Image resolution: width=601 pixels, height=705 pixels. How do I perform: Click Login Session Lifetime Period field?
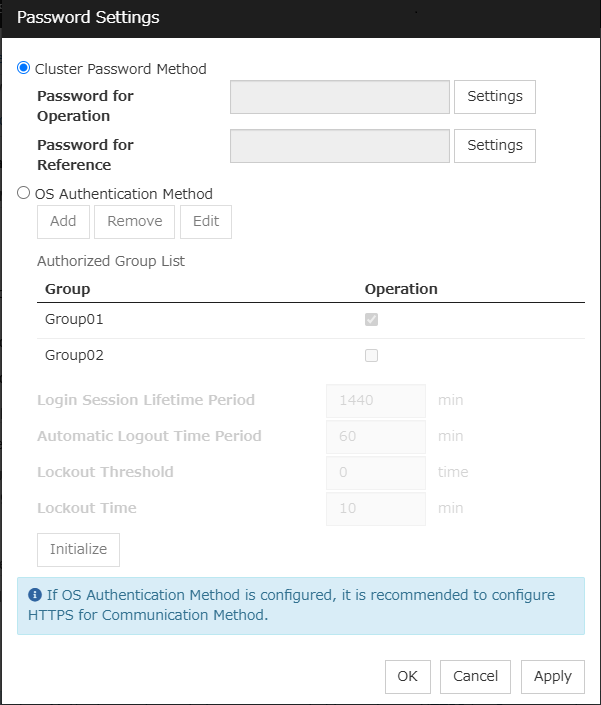pos(376,400)
